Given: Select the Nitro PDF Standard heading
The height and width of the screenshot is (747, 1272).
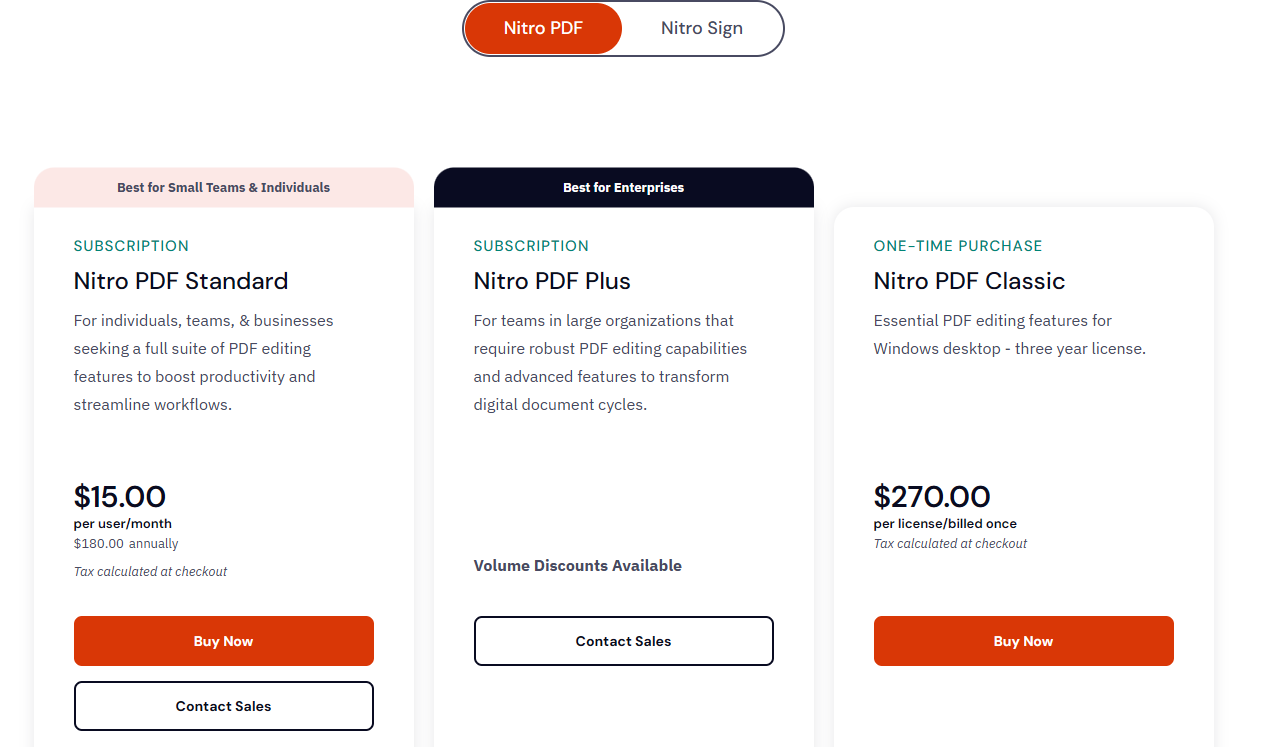Looking at the screenshot, I should click(x=181, y=281).
